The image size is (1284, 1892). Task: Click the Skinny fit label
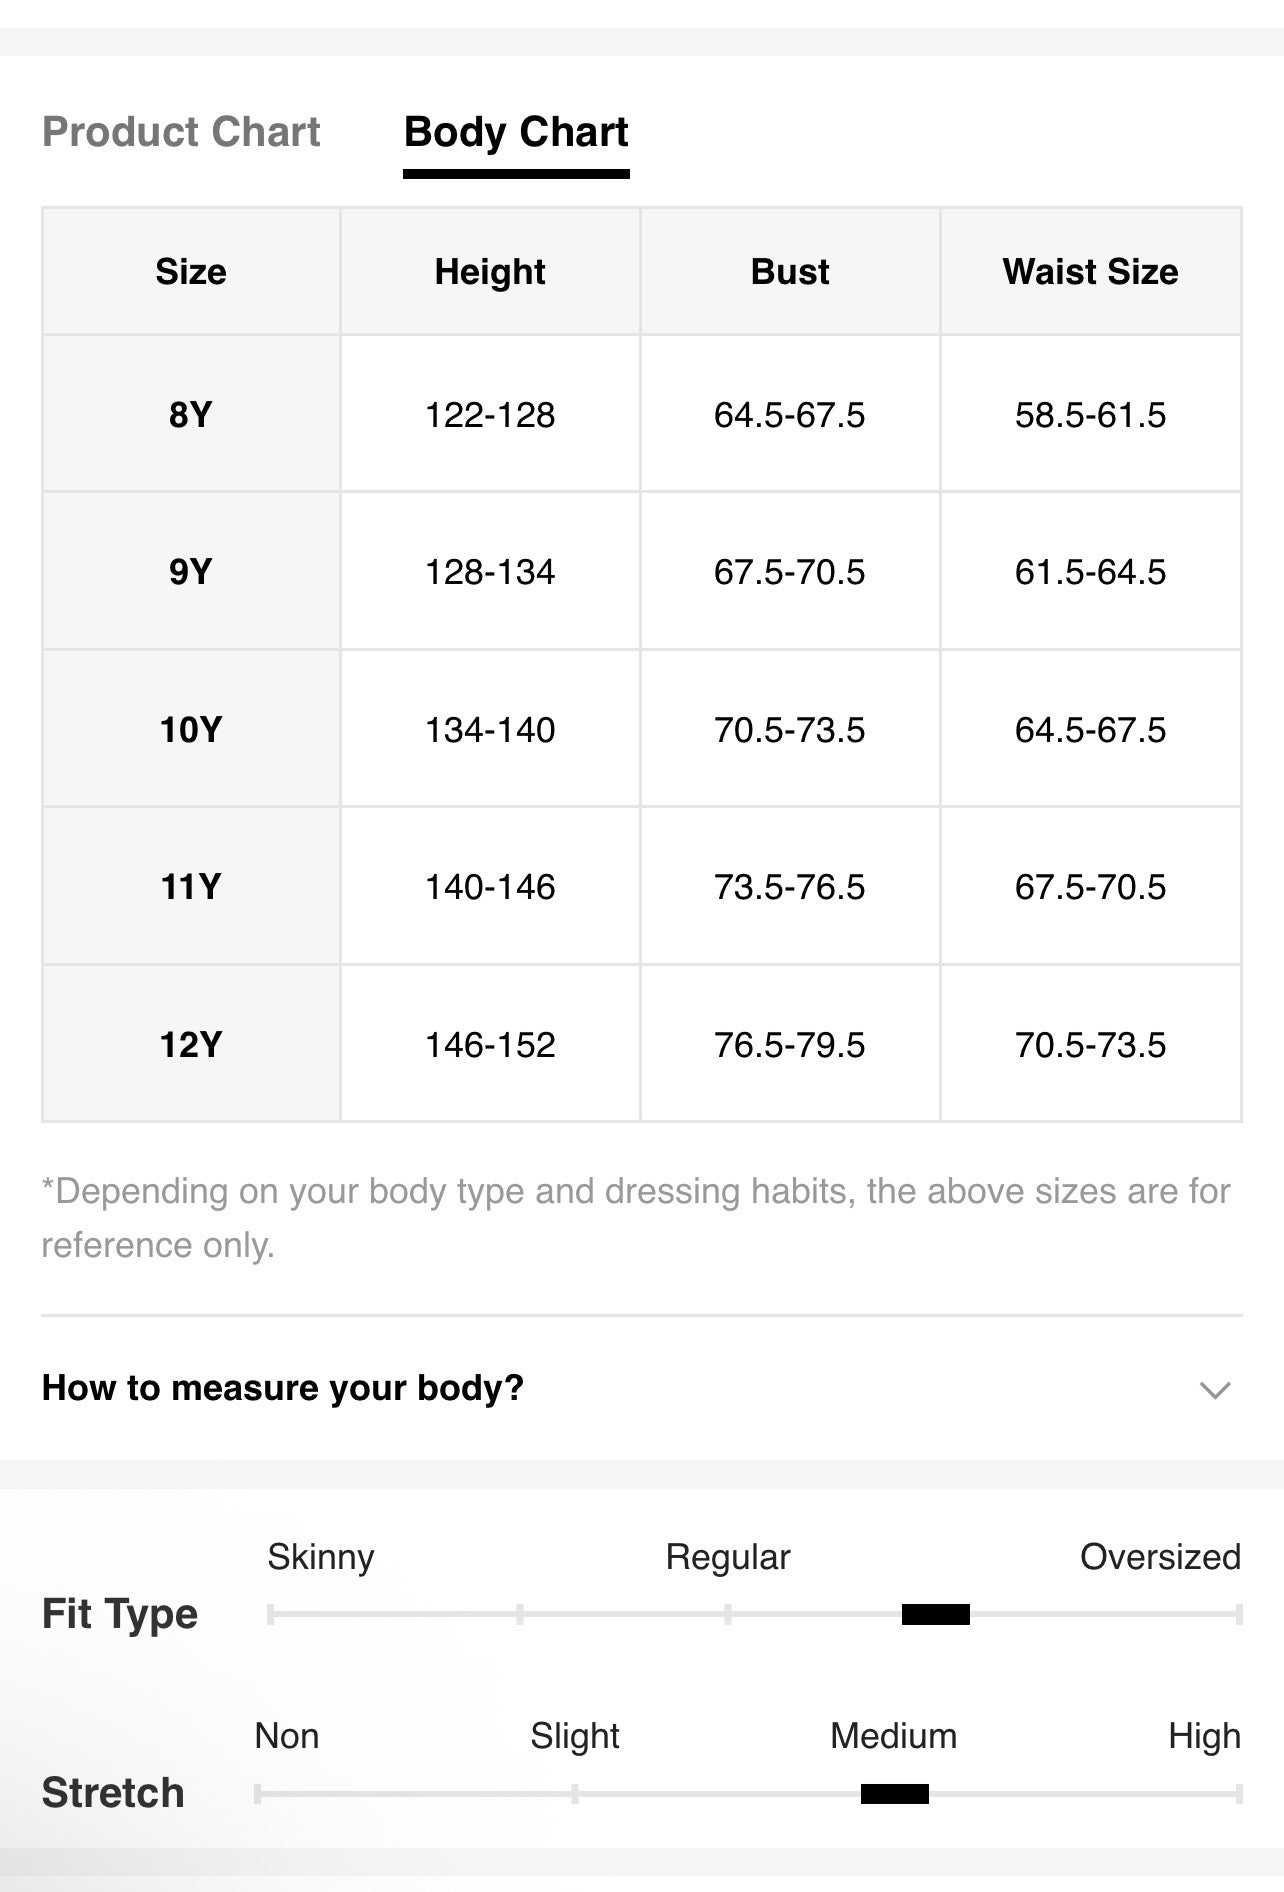[321, 1557]
